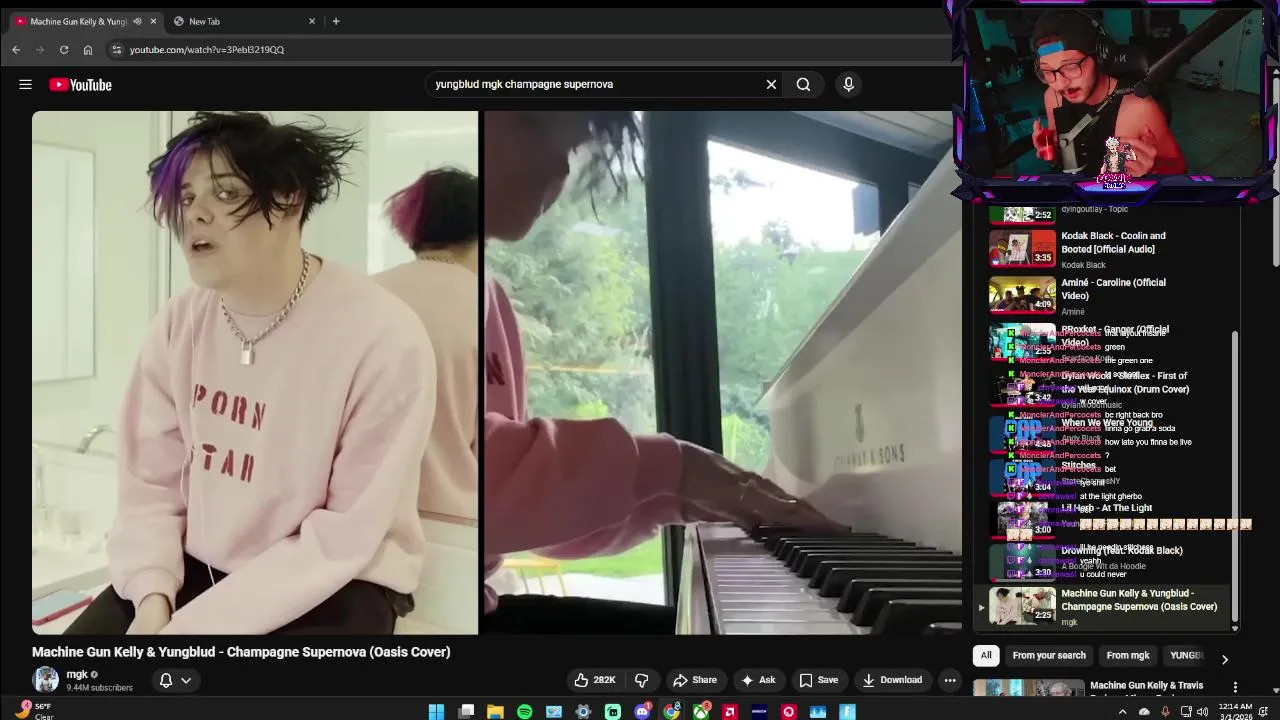This screenshot has height=720, width=1280.
Task: Open the three-dots more actions menu
Action: (950, 680)
